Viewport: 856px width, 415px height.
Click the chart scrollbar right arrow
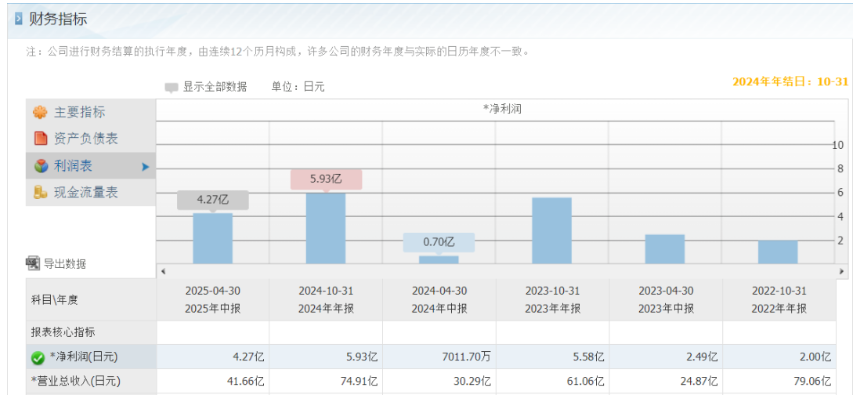[x=842, y=271]
